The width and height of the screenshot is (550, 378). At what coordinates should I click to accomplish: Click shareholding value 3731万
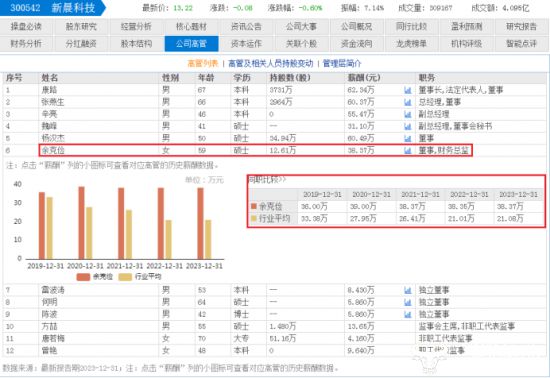point(281,90)
